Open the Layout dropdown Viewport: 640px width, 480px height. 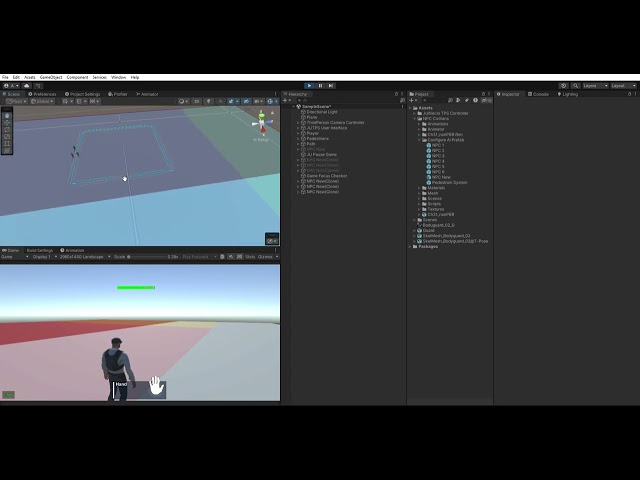tap(623, 86)
